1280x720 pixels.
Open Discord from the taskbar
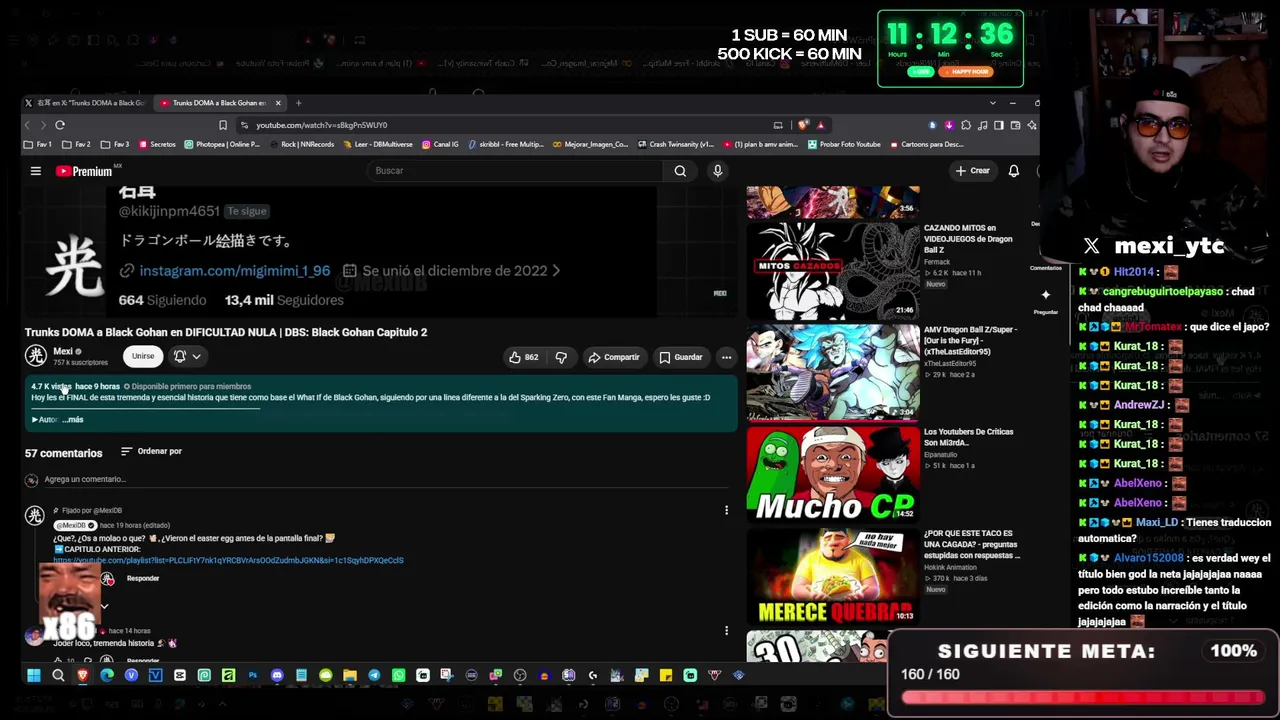click(277, 675)
